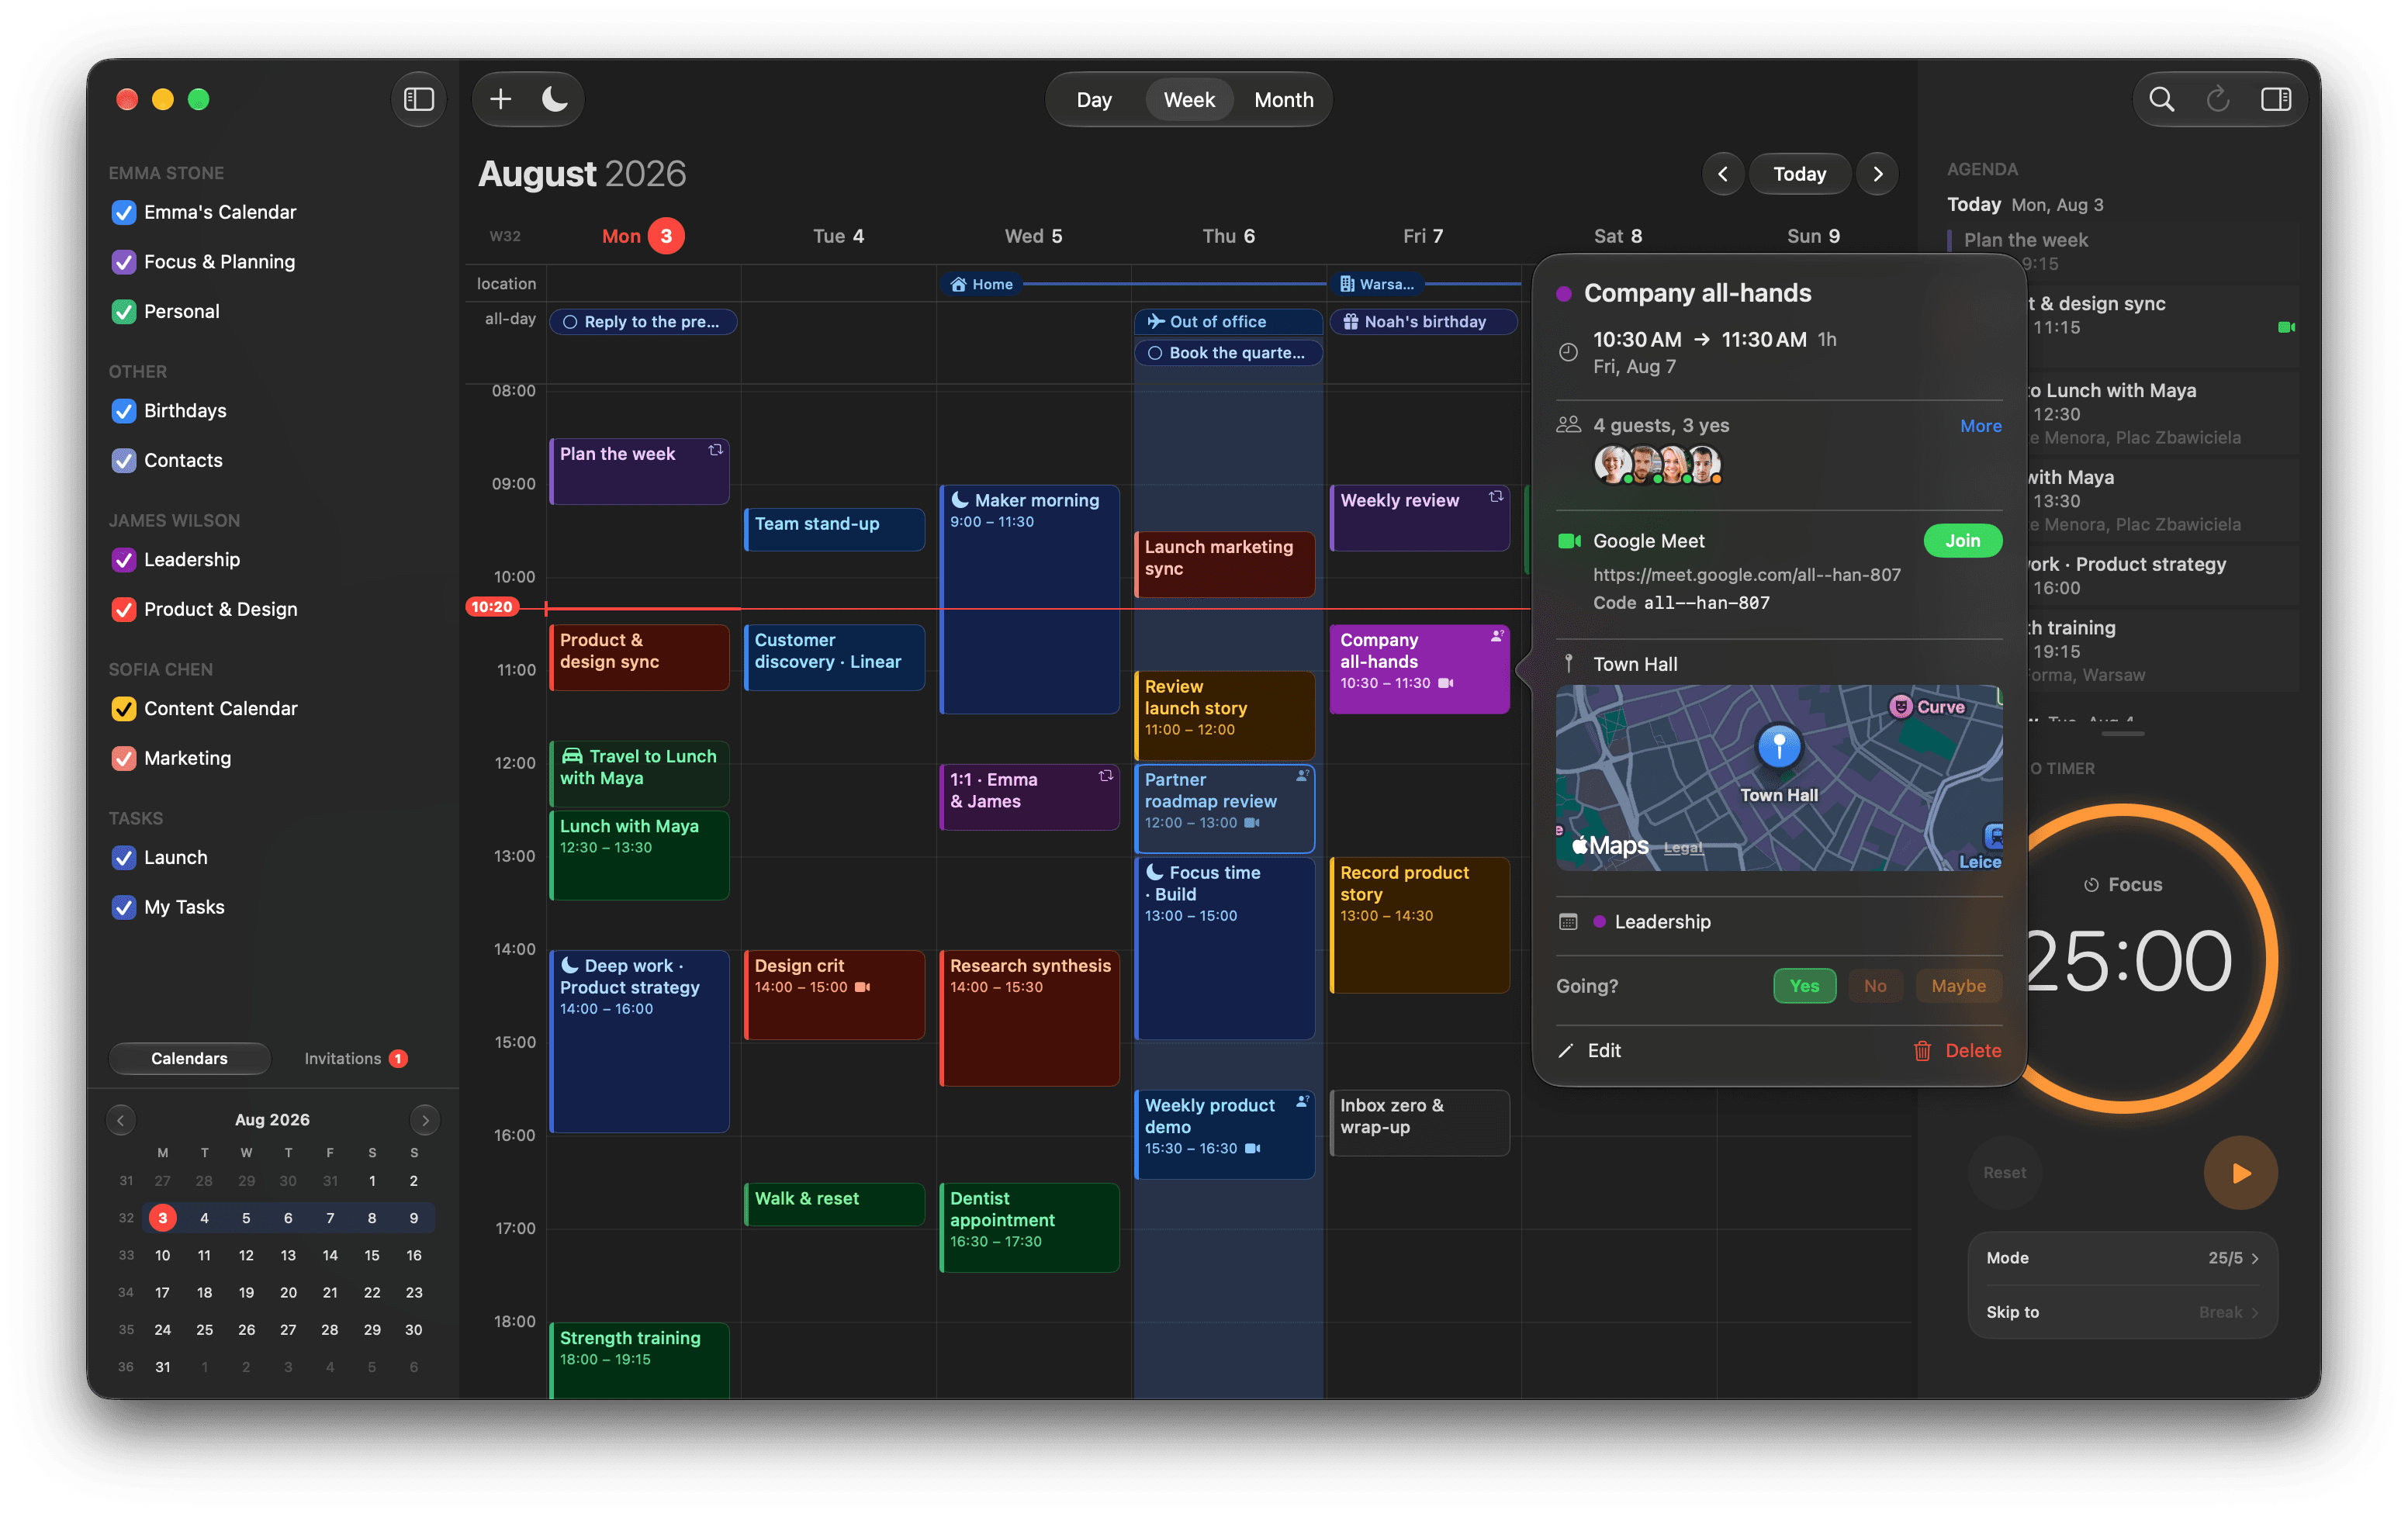2408x1514 pixels.
Task: Show next month in mini calendar
Action: point(424,1119)
